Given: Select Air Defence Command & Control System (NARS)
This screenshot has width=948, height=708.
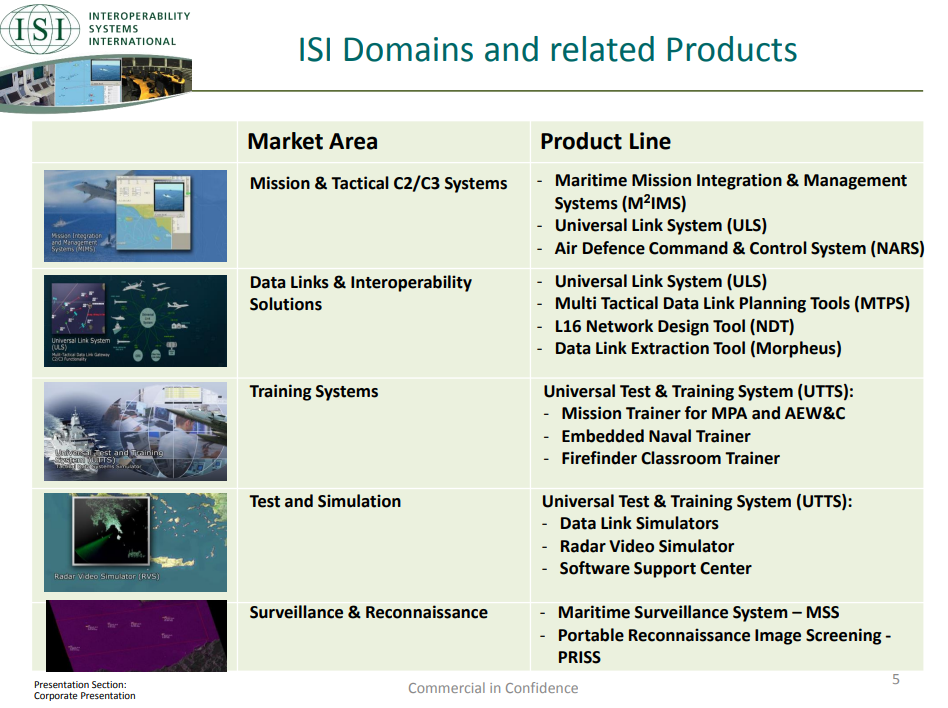Looking at the screenshot, I should [x=739, y=248].
